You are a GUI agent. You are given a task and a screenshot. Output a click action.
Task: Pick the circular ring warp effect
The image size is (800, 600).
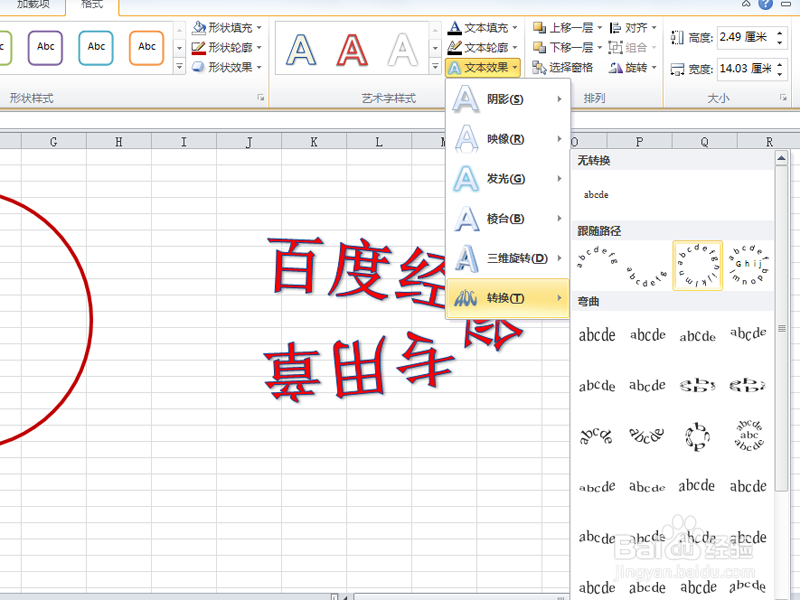[x=697, y=436]
